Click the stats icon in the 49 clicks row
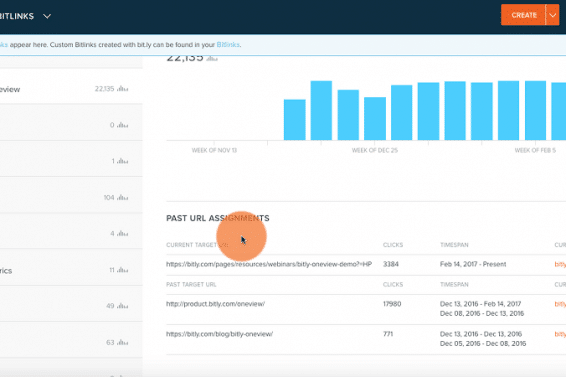 [123, 306]
